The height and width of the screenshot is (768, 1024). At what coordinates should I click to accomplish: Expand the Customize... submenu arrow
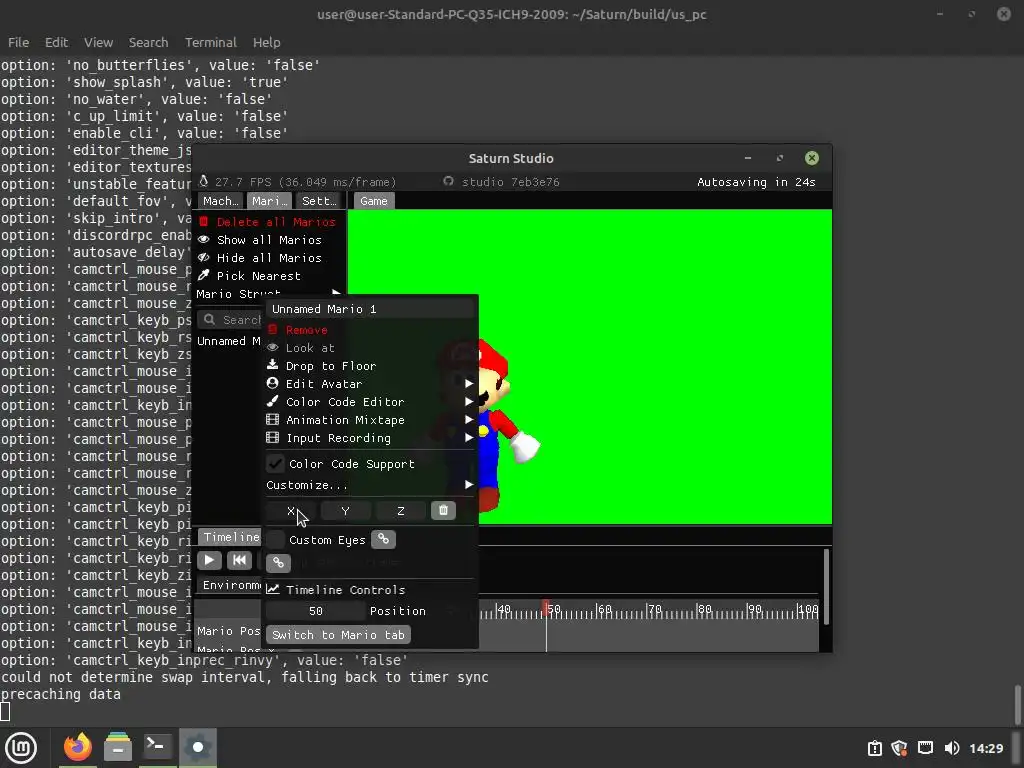click(469, 485)
